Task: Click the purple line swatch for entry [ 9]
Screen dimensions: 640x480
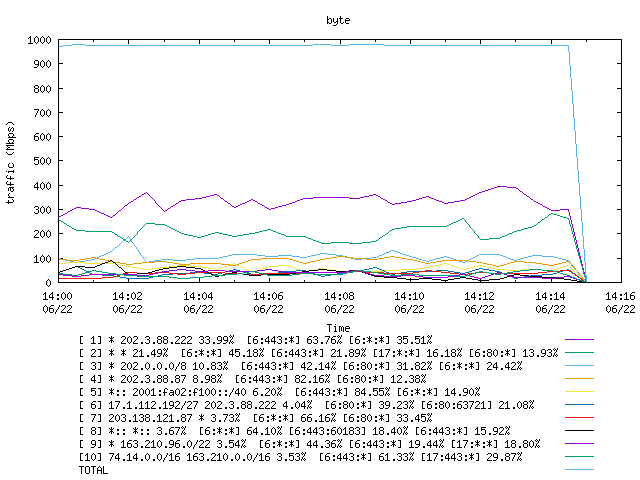Action: pyautogui.click(x=580, y=444)
